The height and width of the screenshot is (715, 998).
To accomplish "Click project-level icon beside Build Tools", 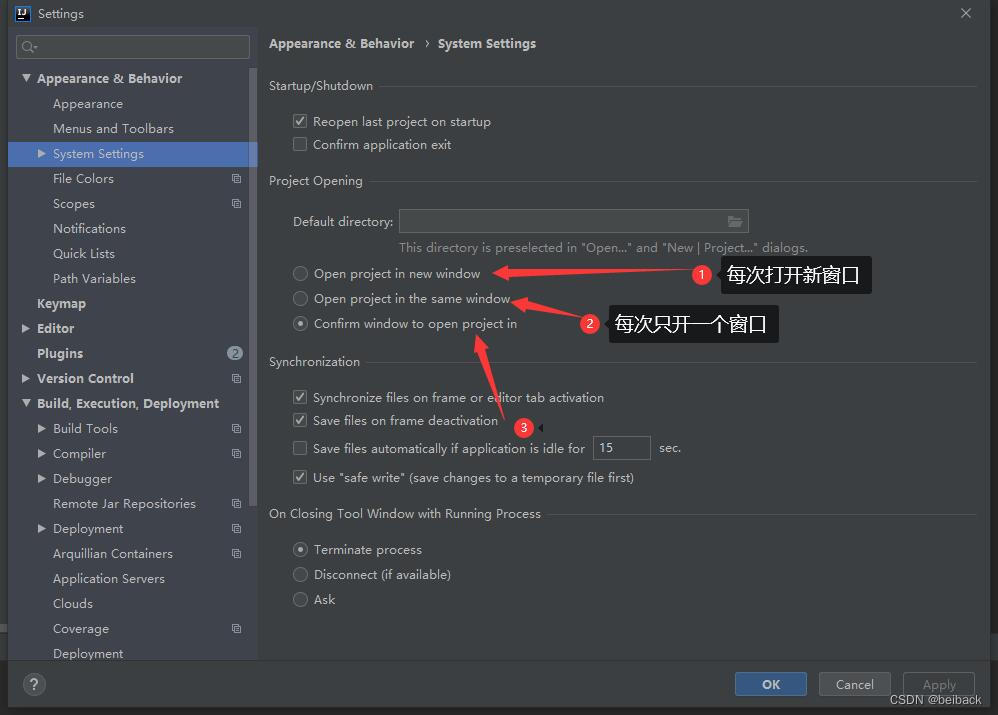I will coord(236,428).
